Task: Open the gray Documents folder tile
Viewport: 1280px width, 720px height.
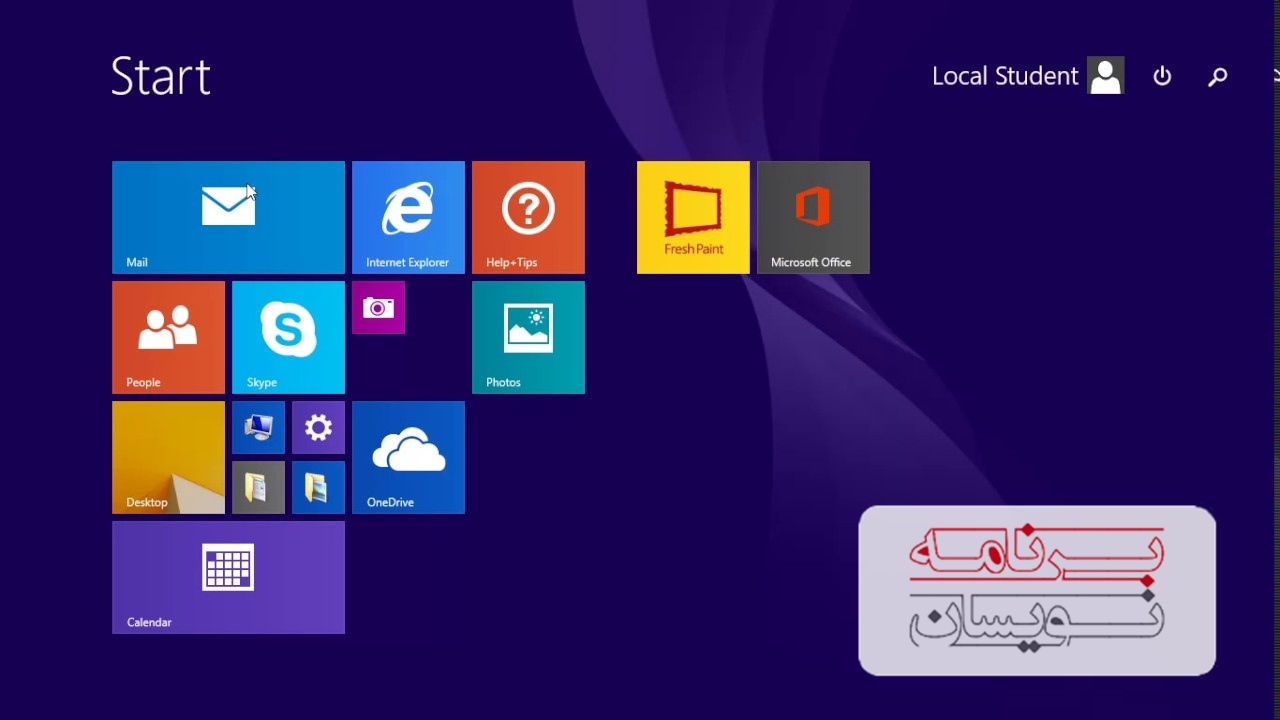Action: tap(258, 487)
